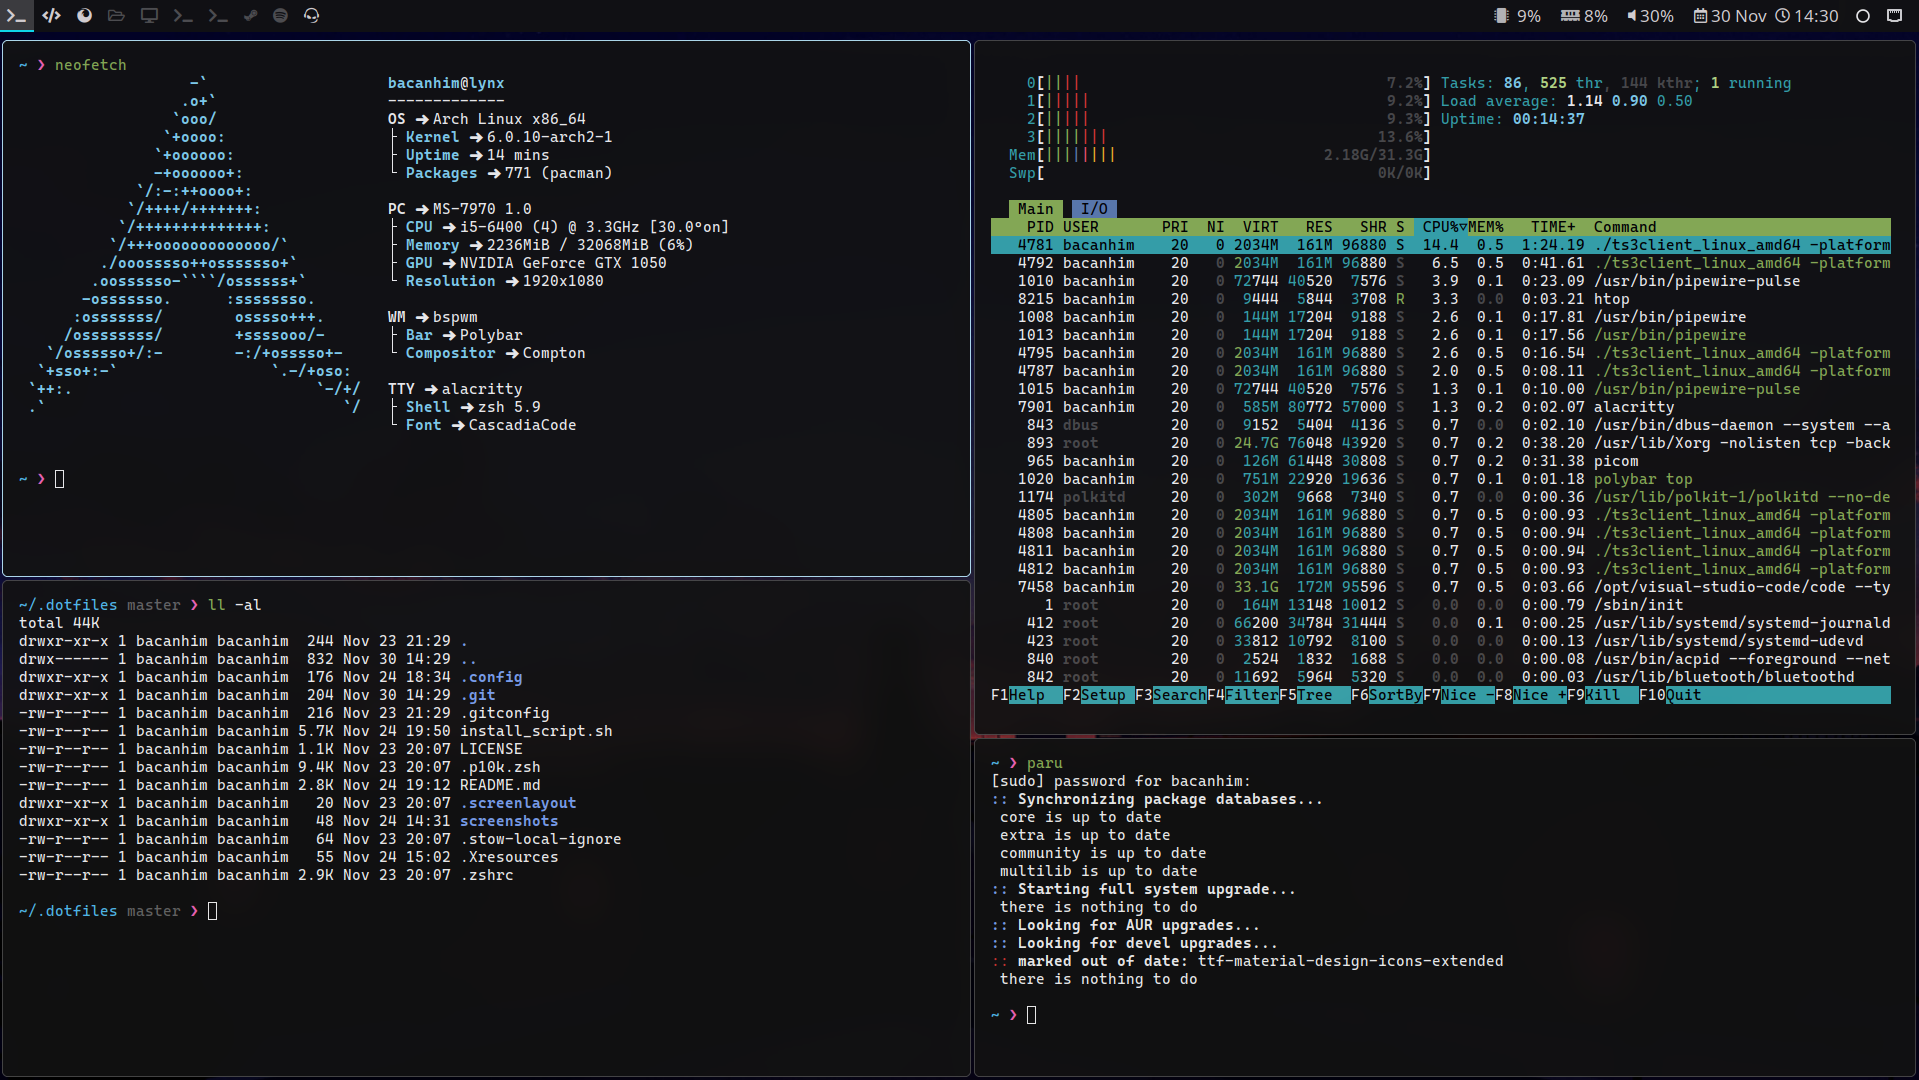Sort htop by USER column header
Viewport: 1919px width, 1080px height.
click(1081, 227)
